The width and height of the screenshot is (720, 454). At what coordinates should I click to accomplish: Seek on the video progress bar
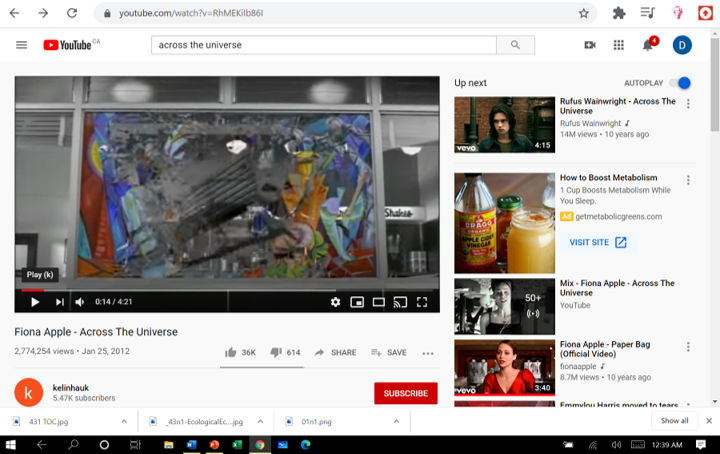(227, 290)
